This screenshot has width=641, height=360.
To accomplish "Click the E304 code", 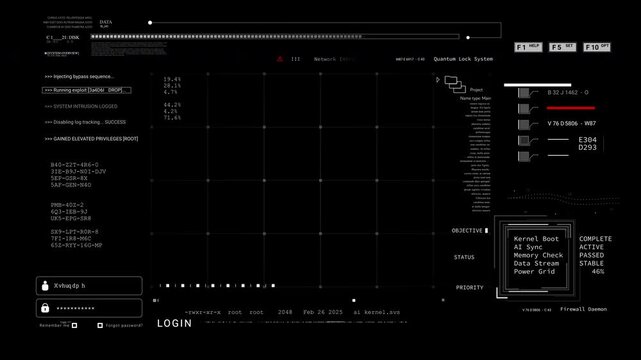I will 587,139.
